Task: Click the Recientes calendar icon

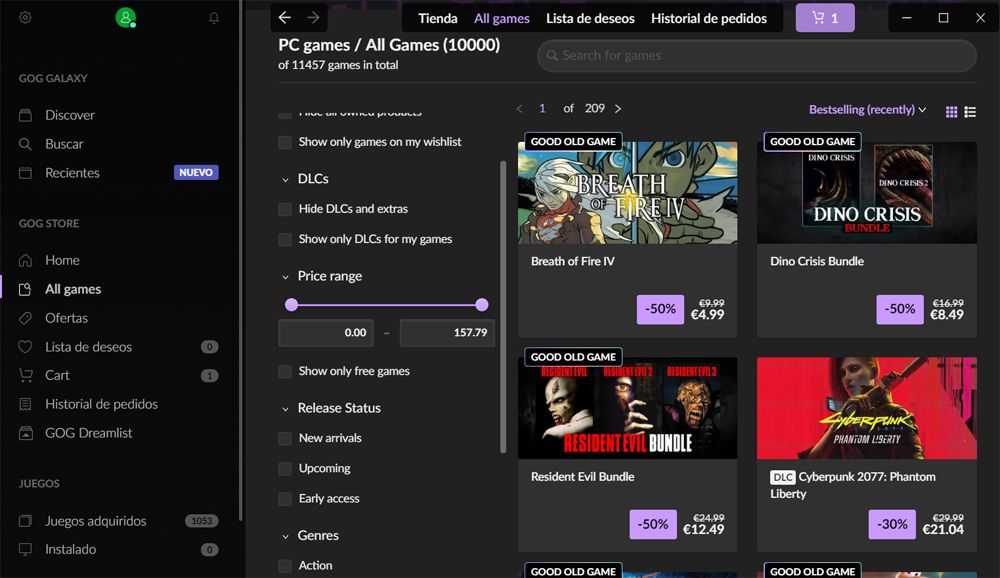Action: tap(26, 173)
